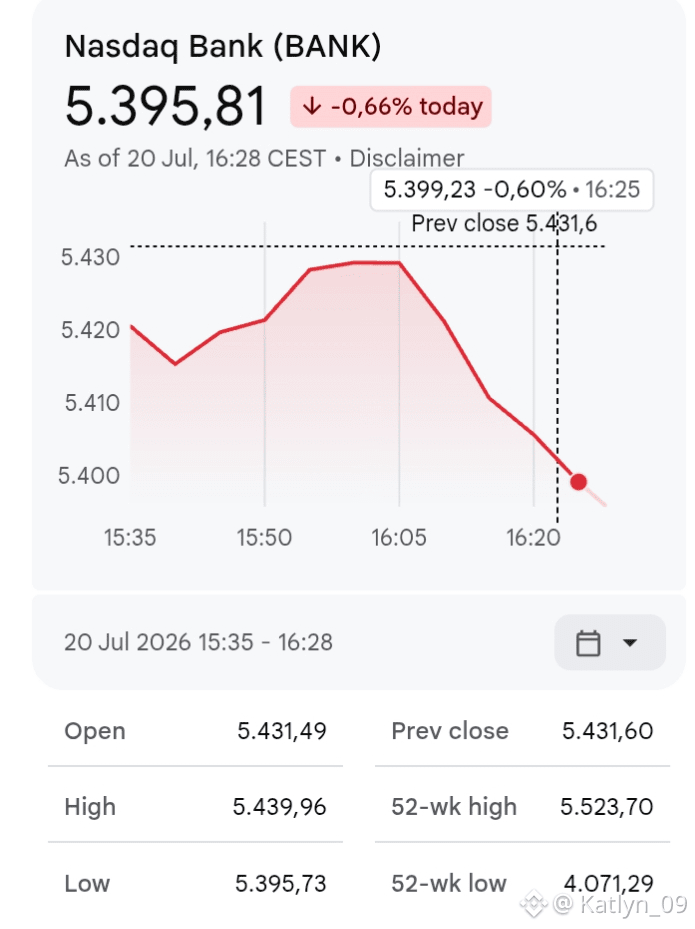
Task: Click the 5.399,23 price tooltip at 16:25
Action: 512,190
